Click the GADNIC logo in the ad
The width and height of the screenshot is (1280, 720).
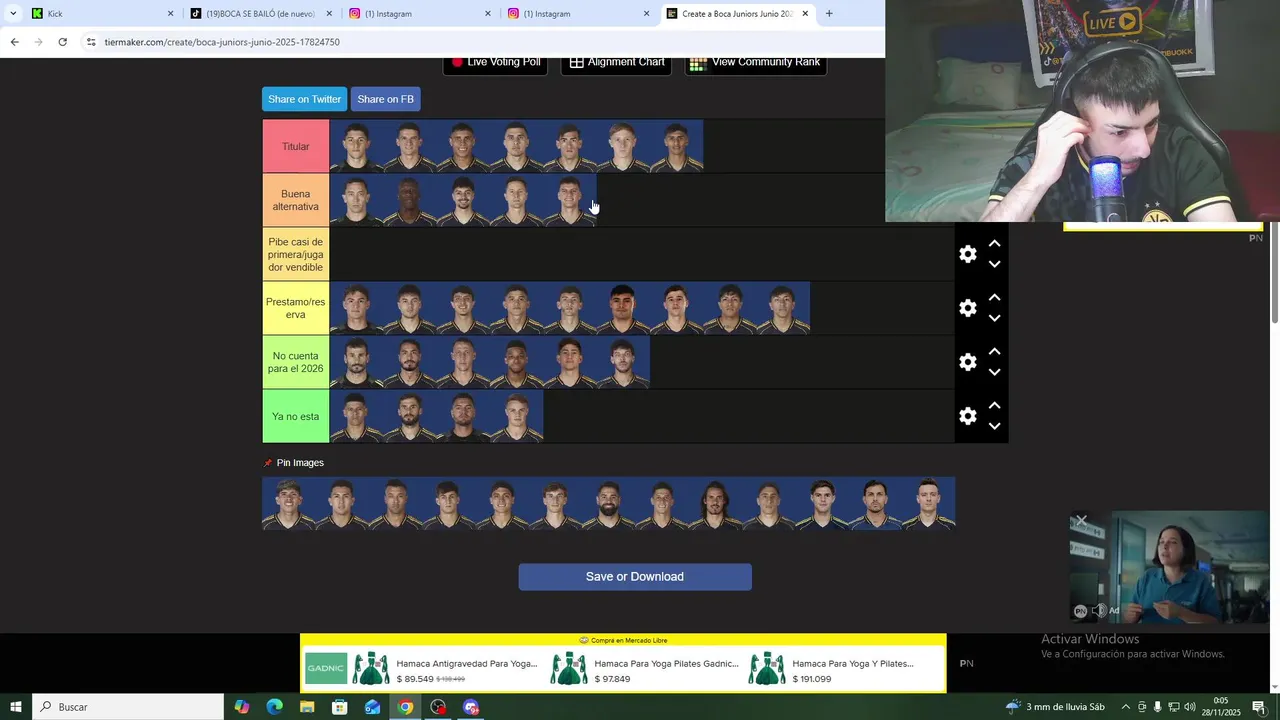(326, 669)
